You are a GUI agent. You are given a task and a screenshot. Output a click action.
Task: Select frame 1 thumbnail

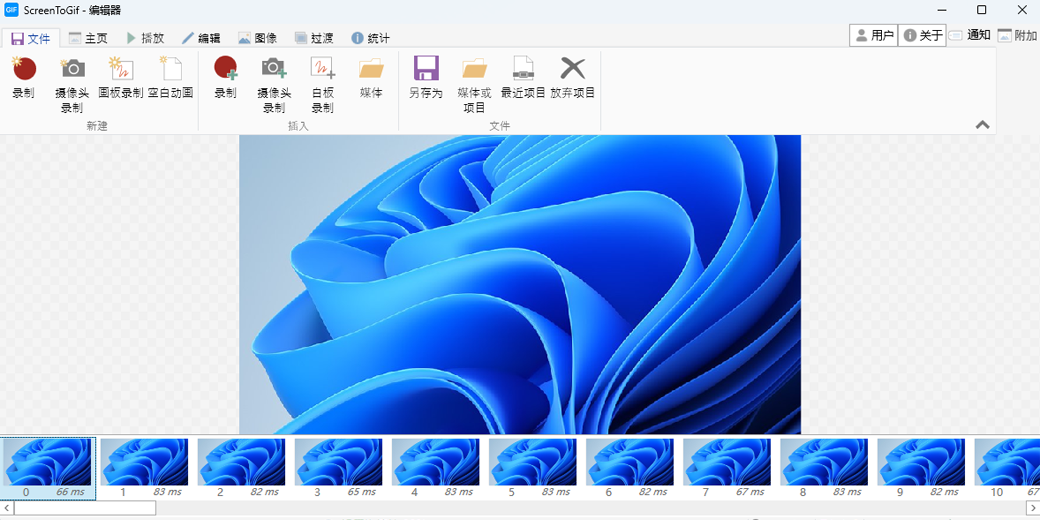click(145, 468)
